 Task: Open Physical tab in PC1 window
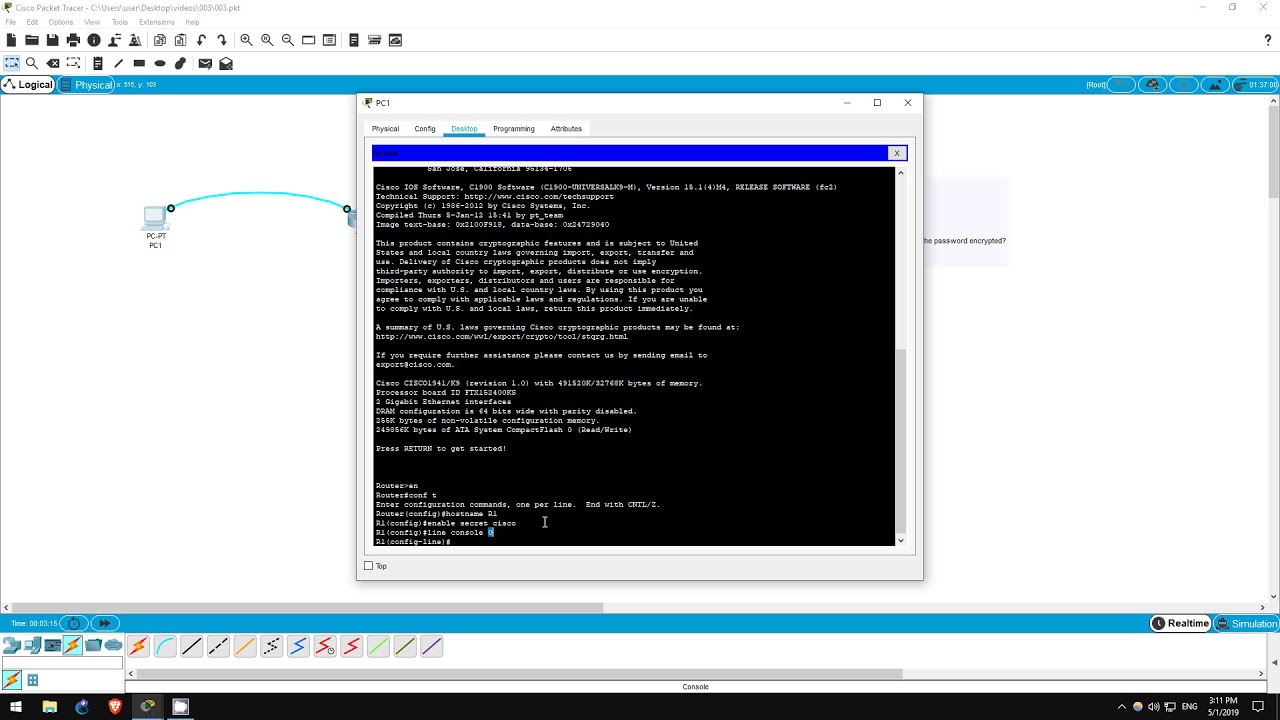pyautogui.click(x=385, y=129)
